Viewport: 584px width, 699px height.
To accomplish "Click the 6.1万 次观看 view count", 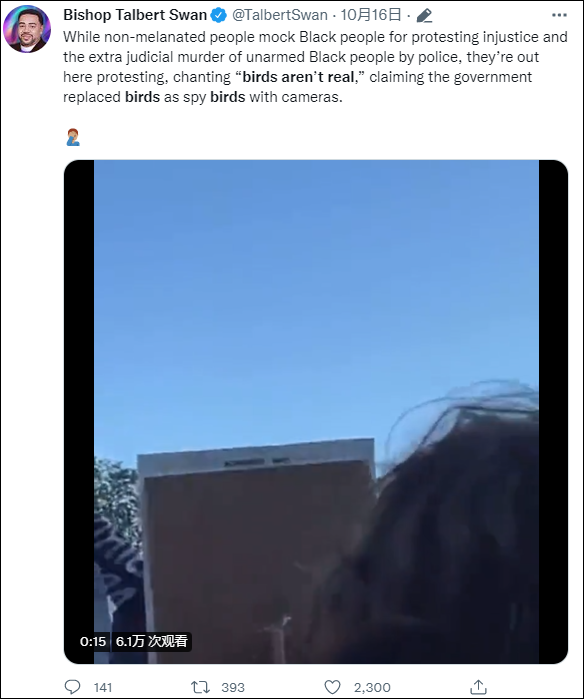I will pos(152,641).
